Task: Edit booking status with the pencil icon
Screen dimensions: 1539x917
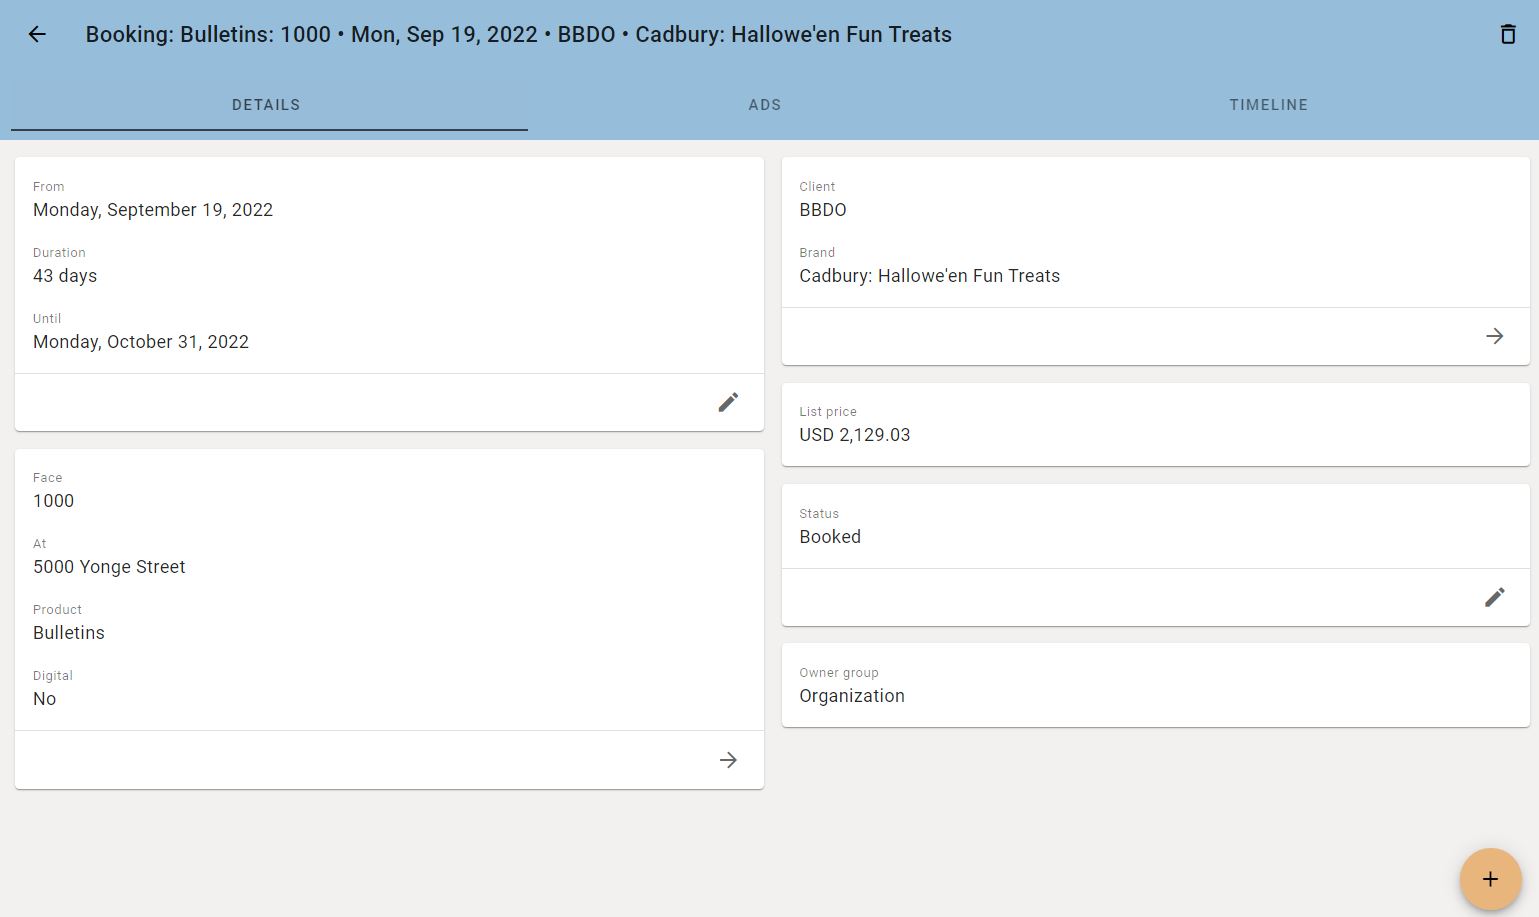Action: (x=1494, y=597)
